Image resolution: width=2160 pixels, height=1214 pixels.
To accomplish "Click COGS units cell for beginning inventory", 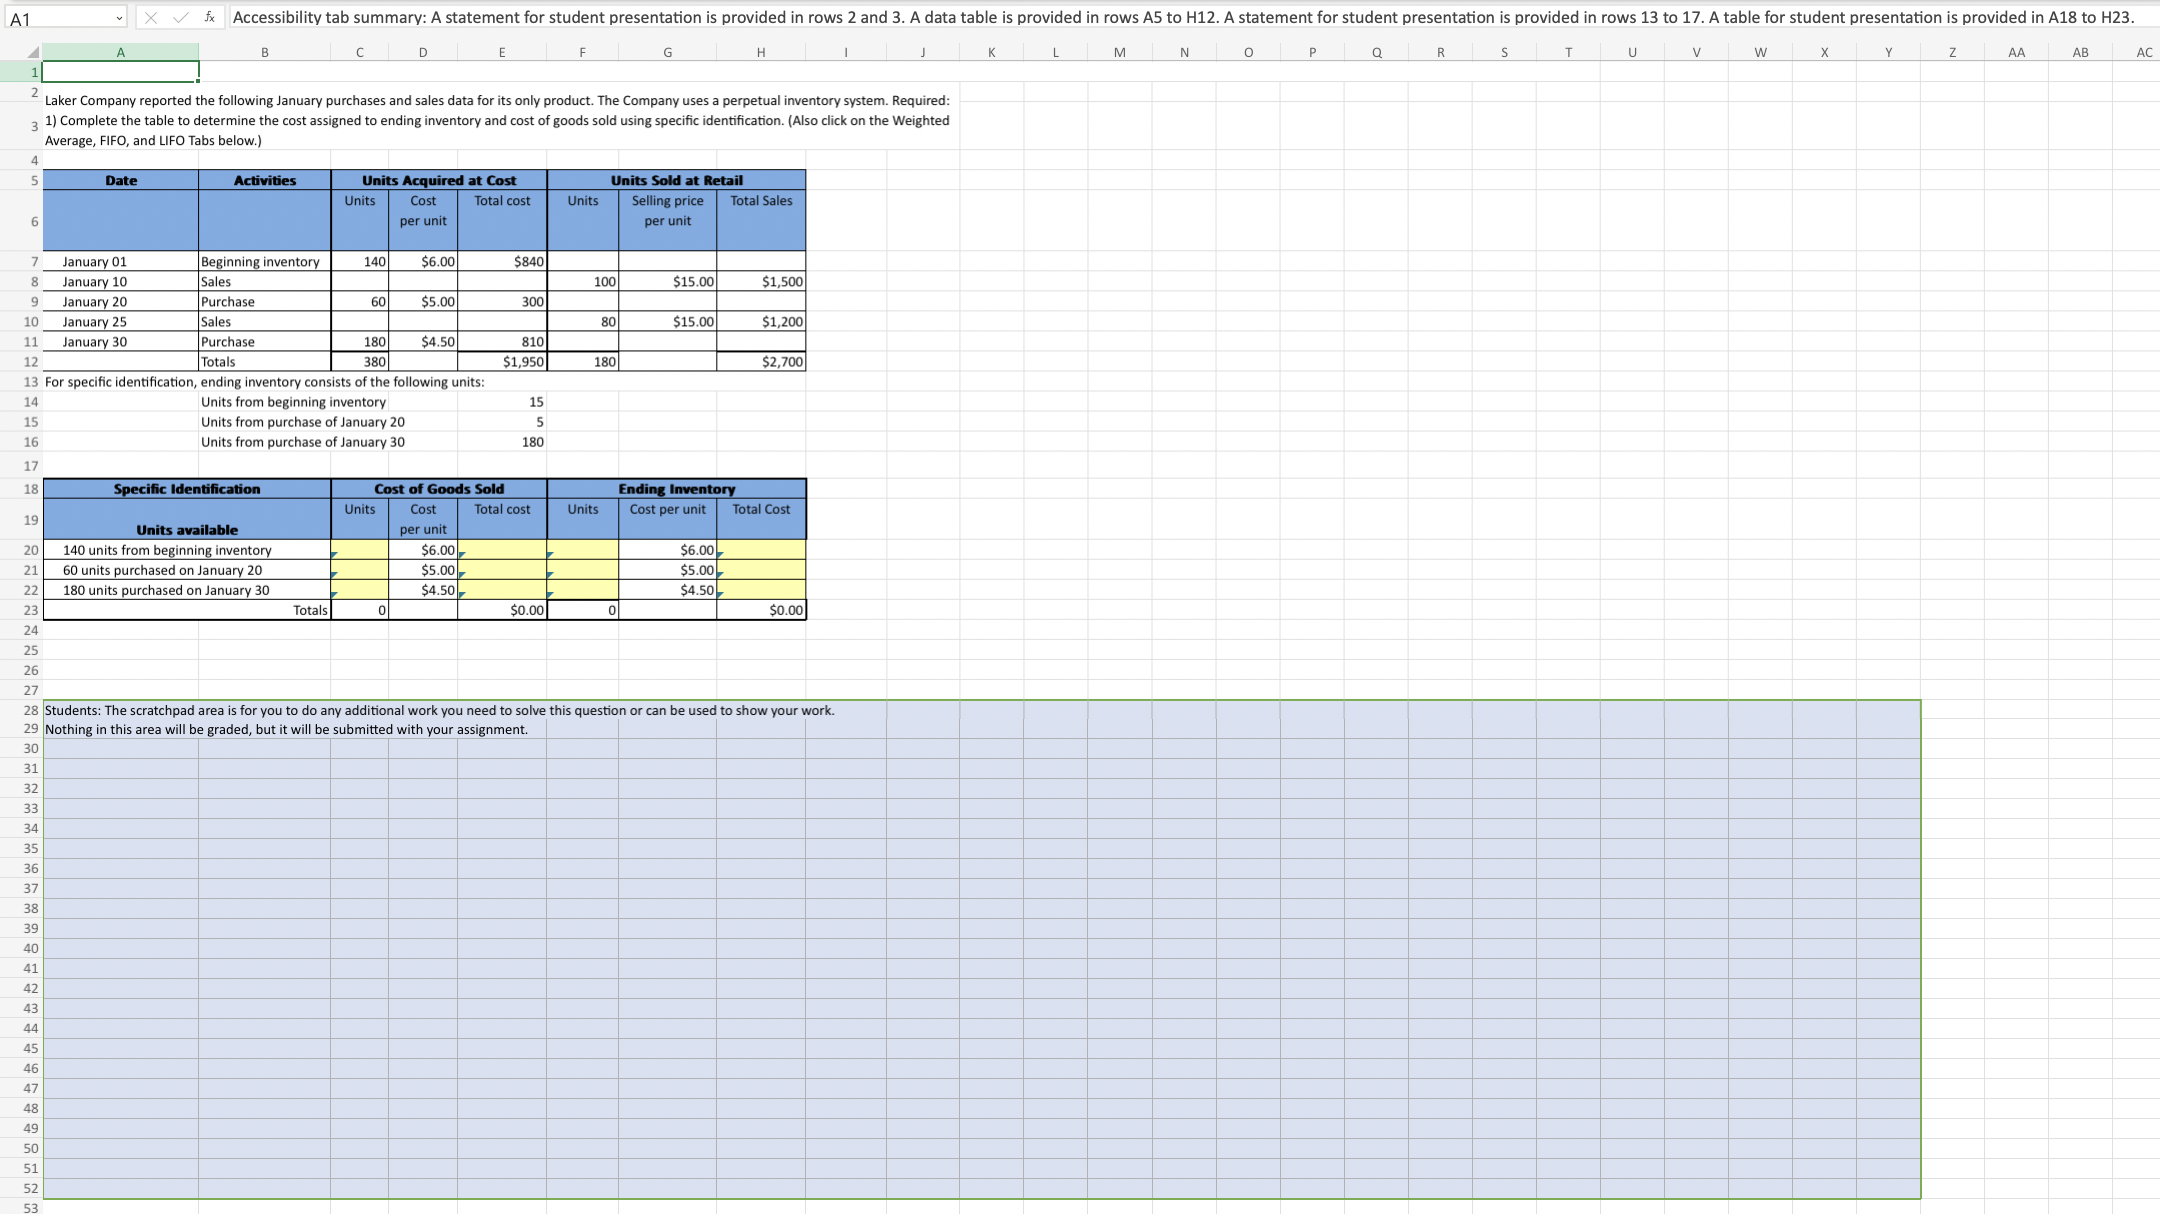I will click(360, 550).
